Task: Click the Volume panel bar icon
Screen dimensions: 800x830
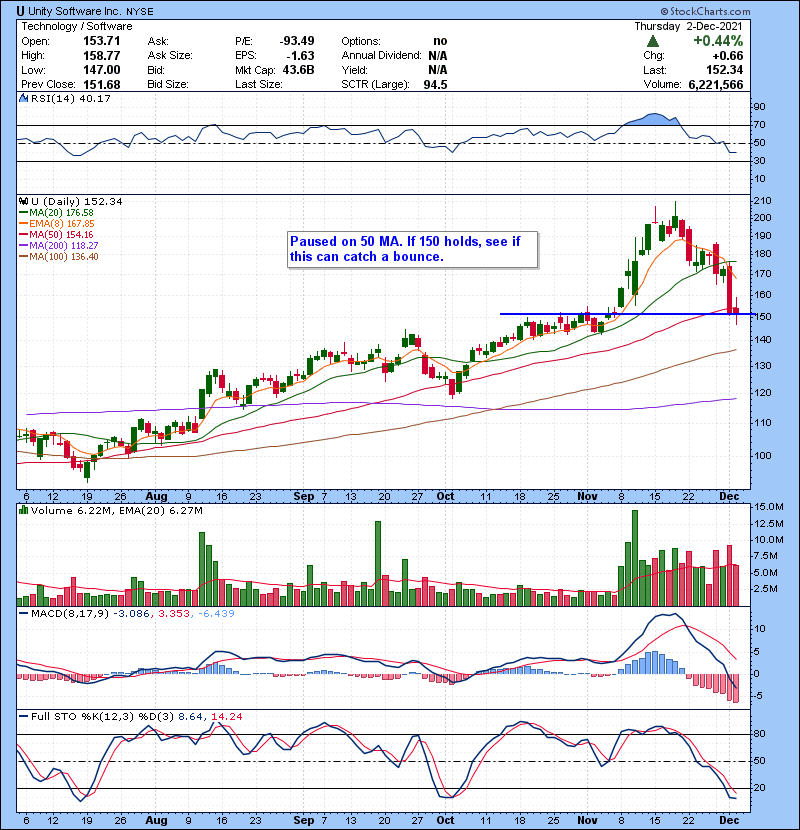Action: pyautogui.click(x=23, y=510)
